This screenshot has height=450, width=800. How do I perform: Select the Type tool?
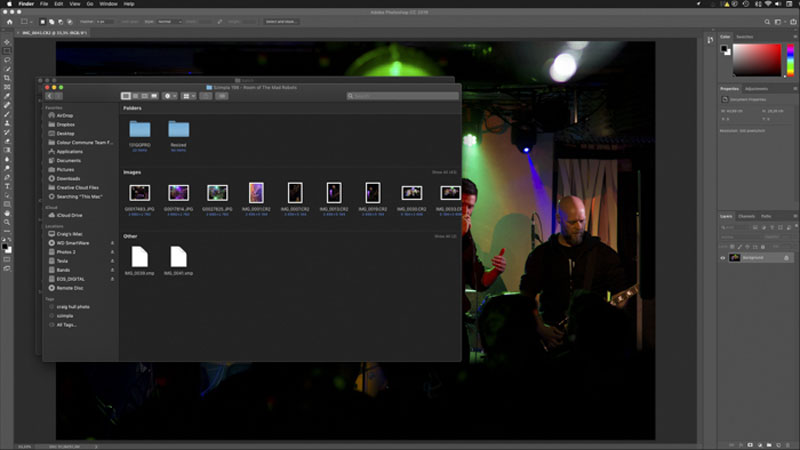point(7,186)
